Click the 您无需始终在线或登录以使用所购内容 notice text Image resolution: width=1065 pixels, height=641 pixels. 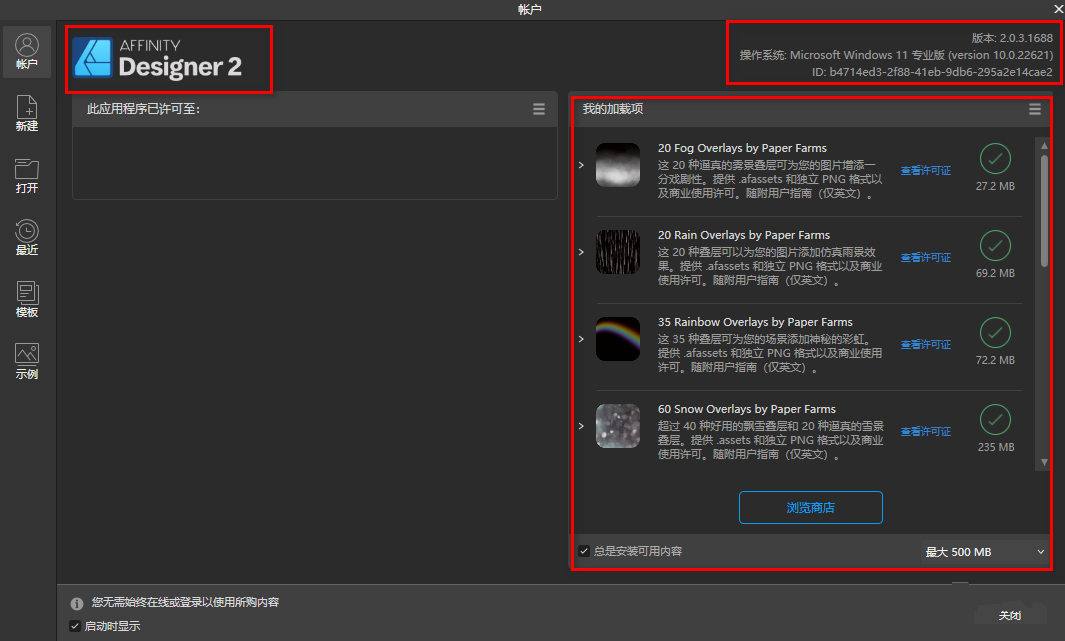(185, 602)
